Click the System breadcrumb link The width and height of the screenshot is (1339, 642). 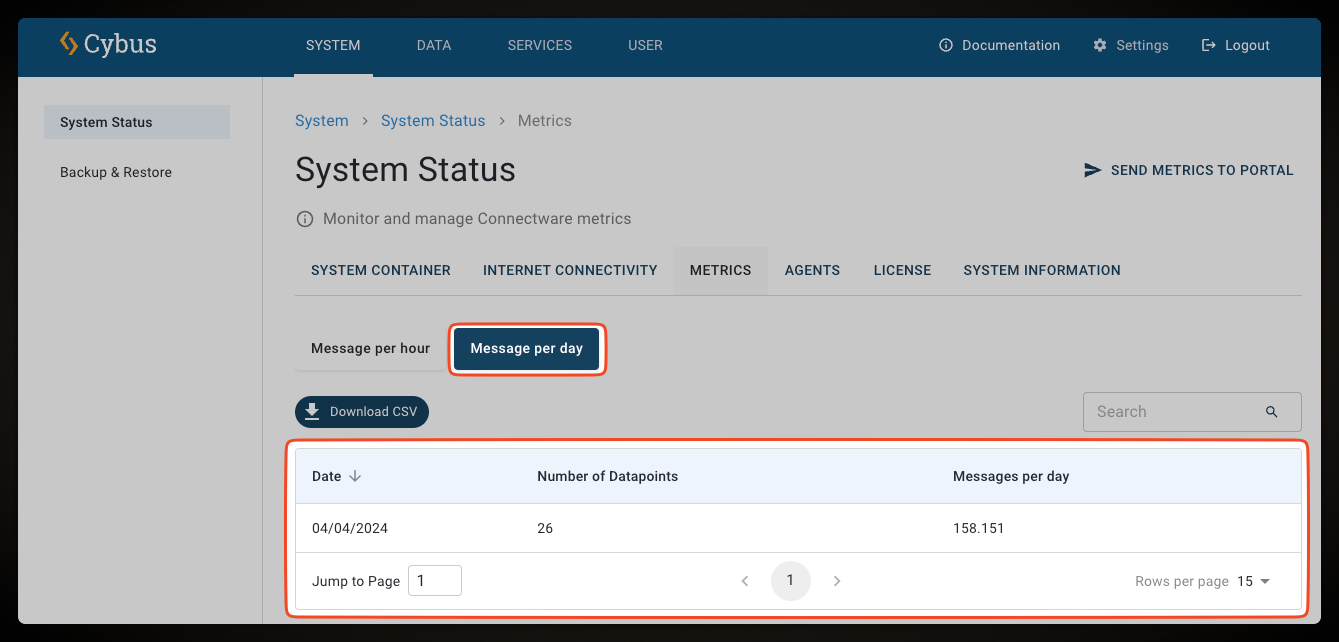[x=321, y=121]
